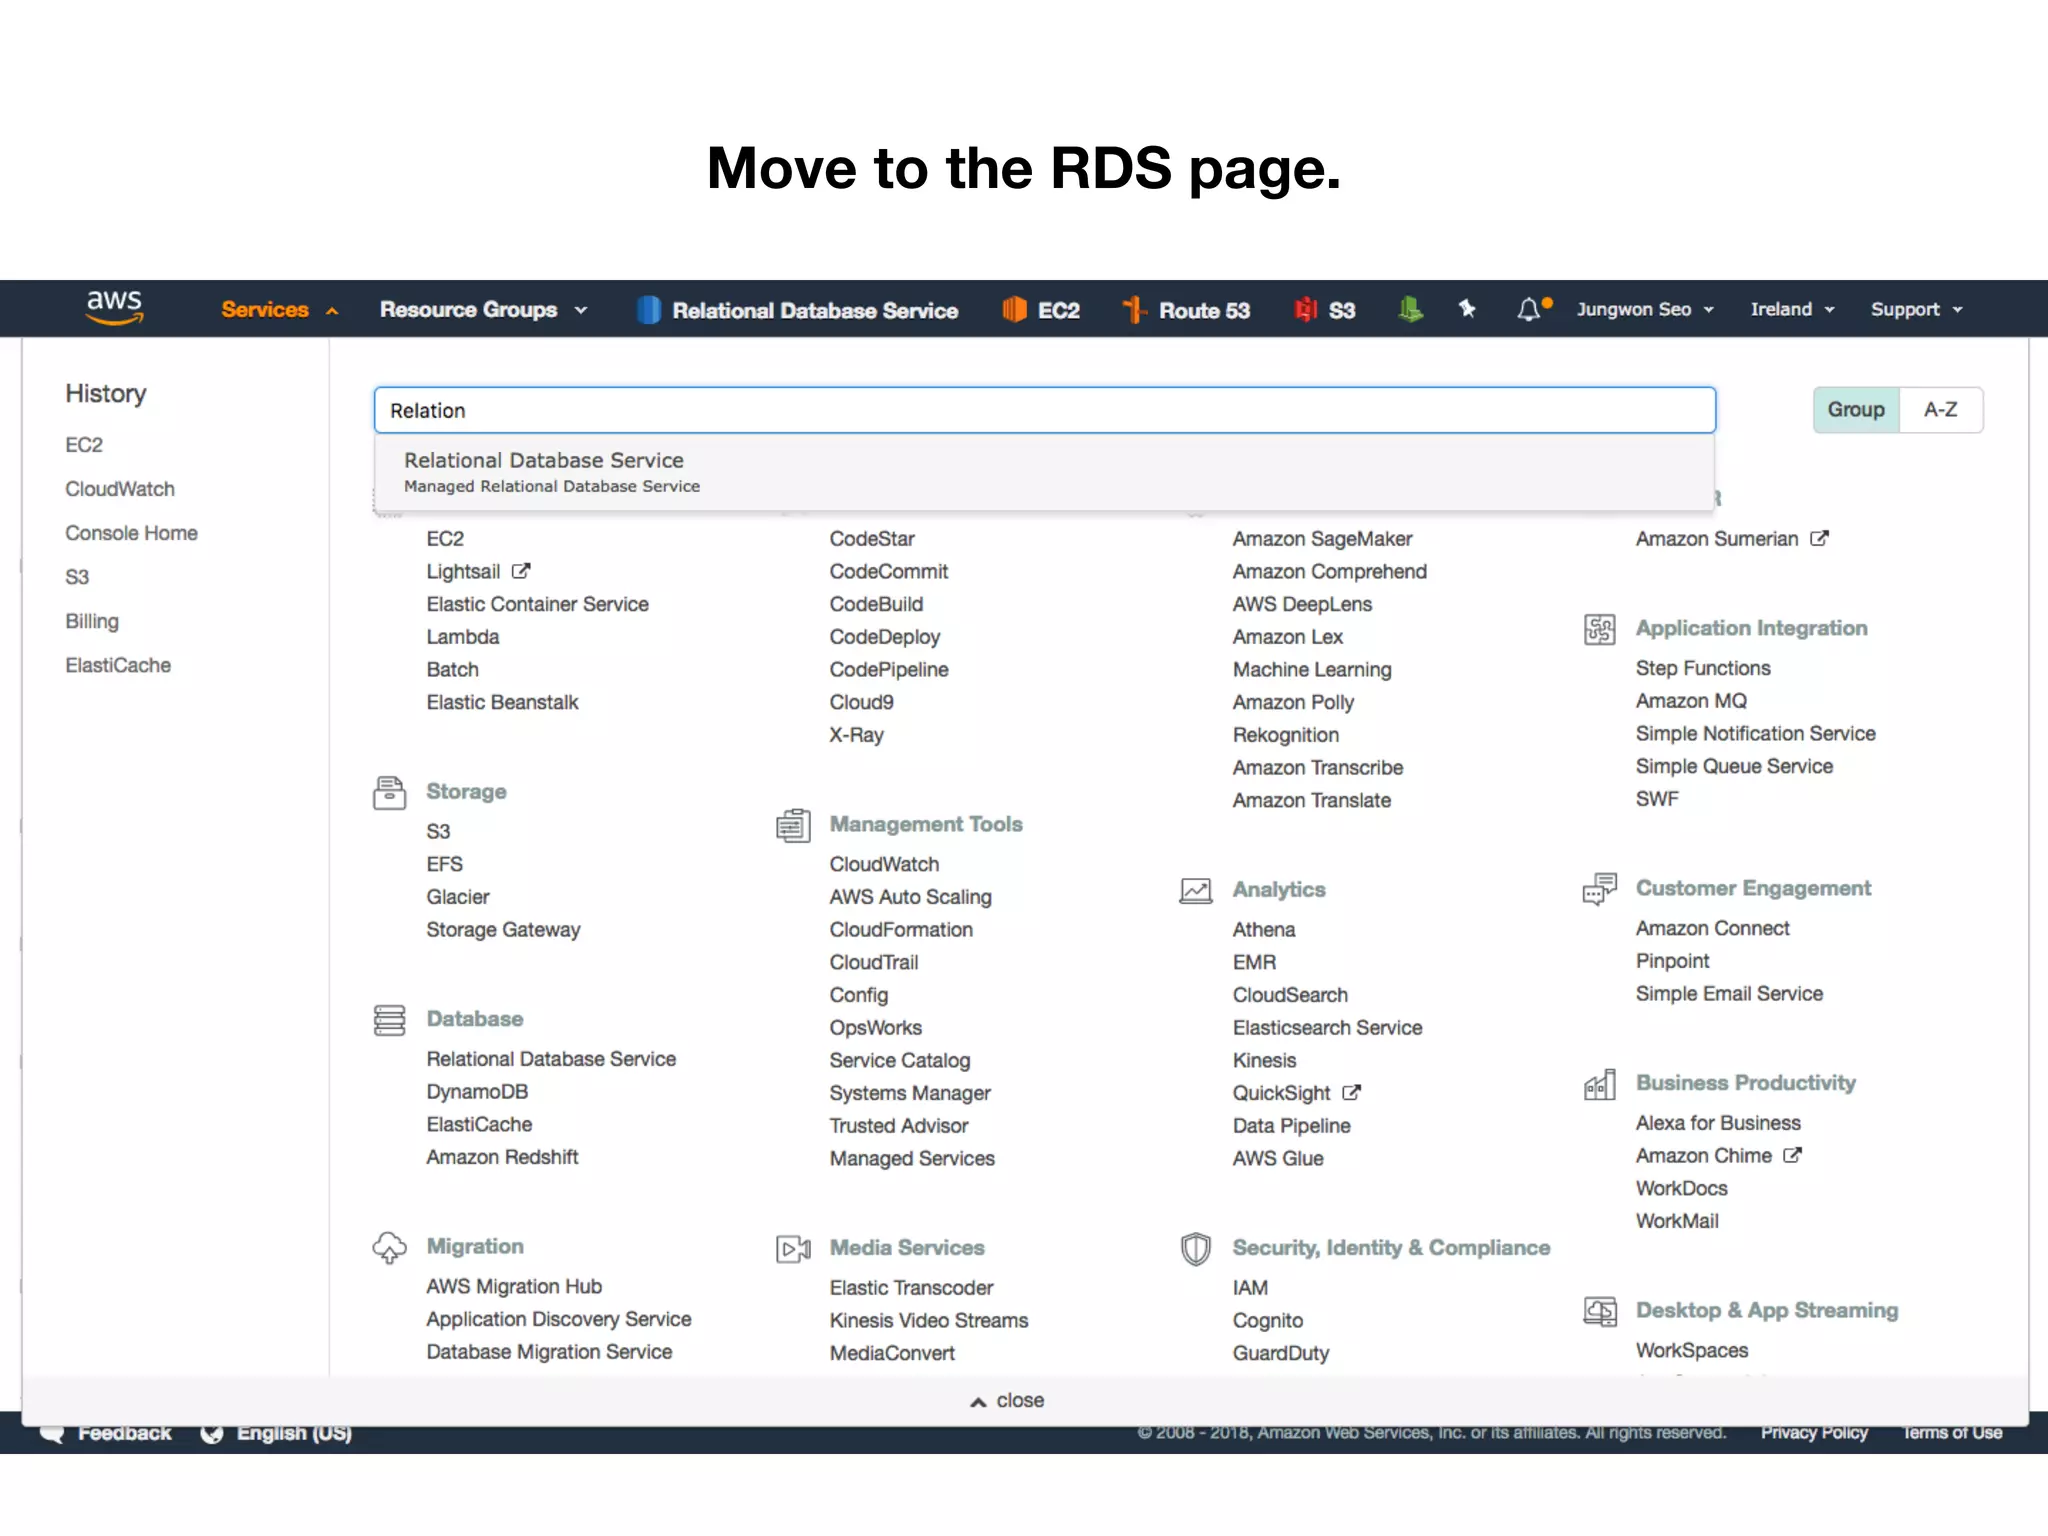Image resolution: width=2048 pixels, height=1536 pixels.
Task: Open the Privacy Policy footer link
Action: point(1814,1433)
